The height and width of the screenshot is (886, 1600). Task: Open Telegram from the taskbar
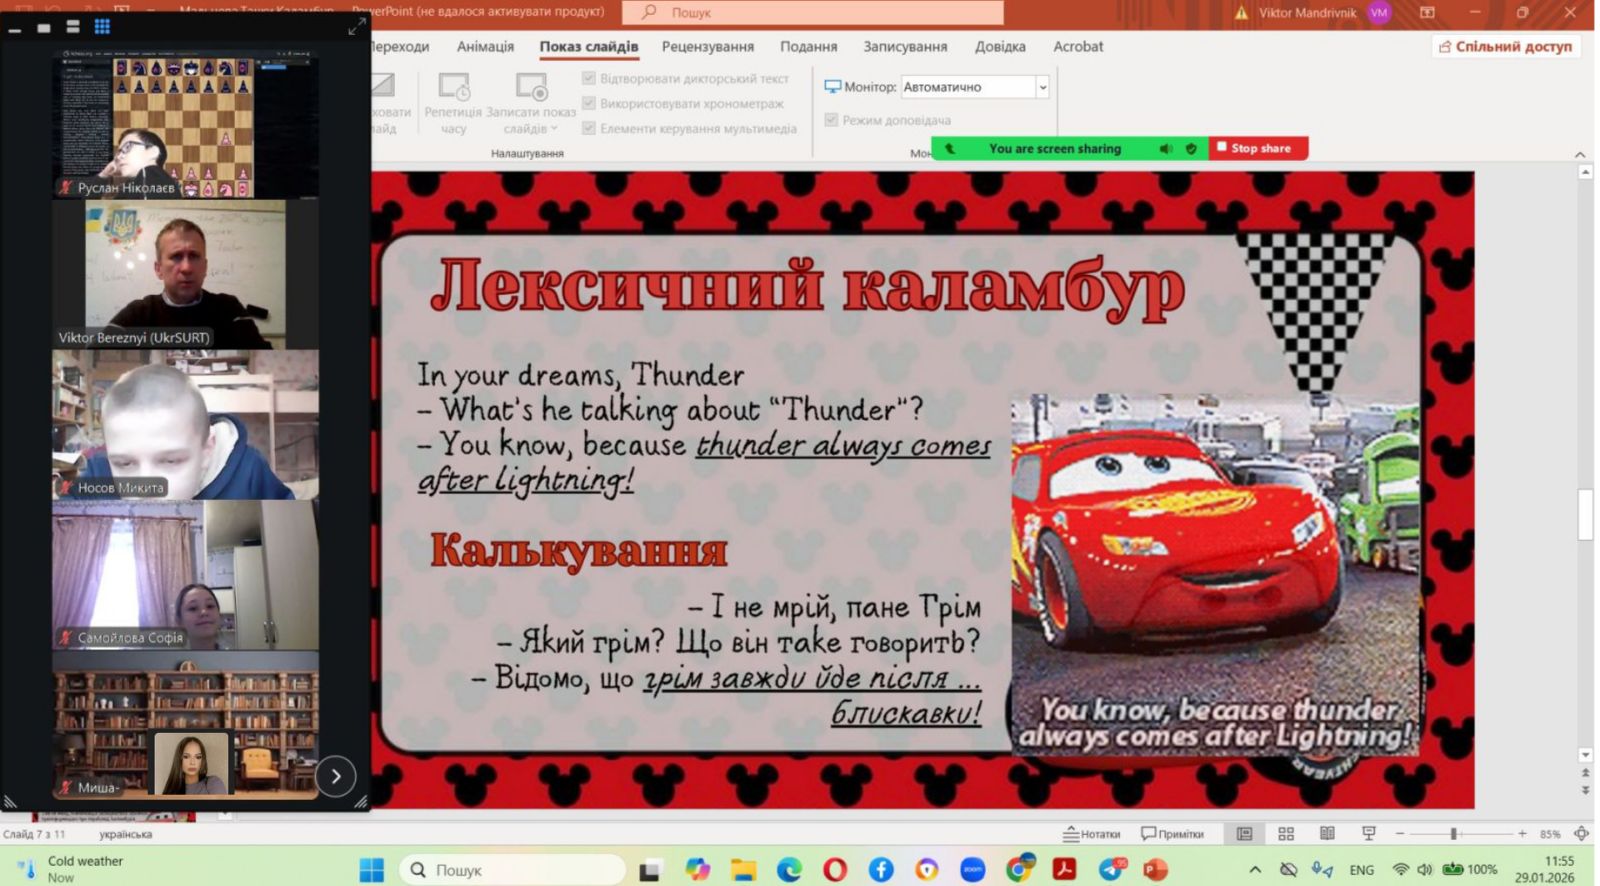coord(1111,869)
